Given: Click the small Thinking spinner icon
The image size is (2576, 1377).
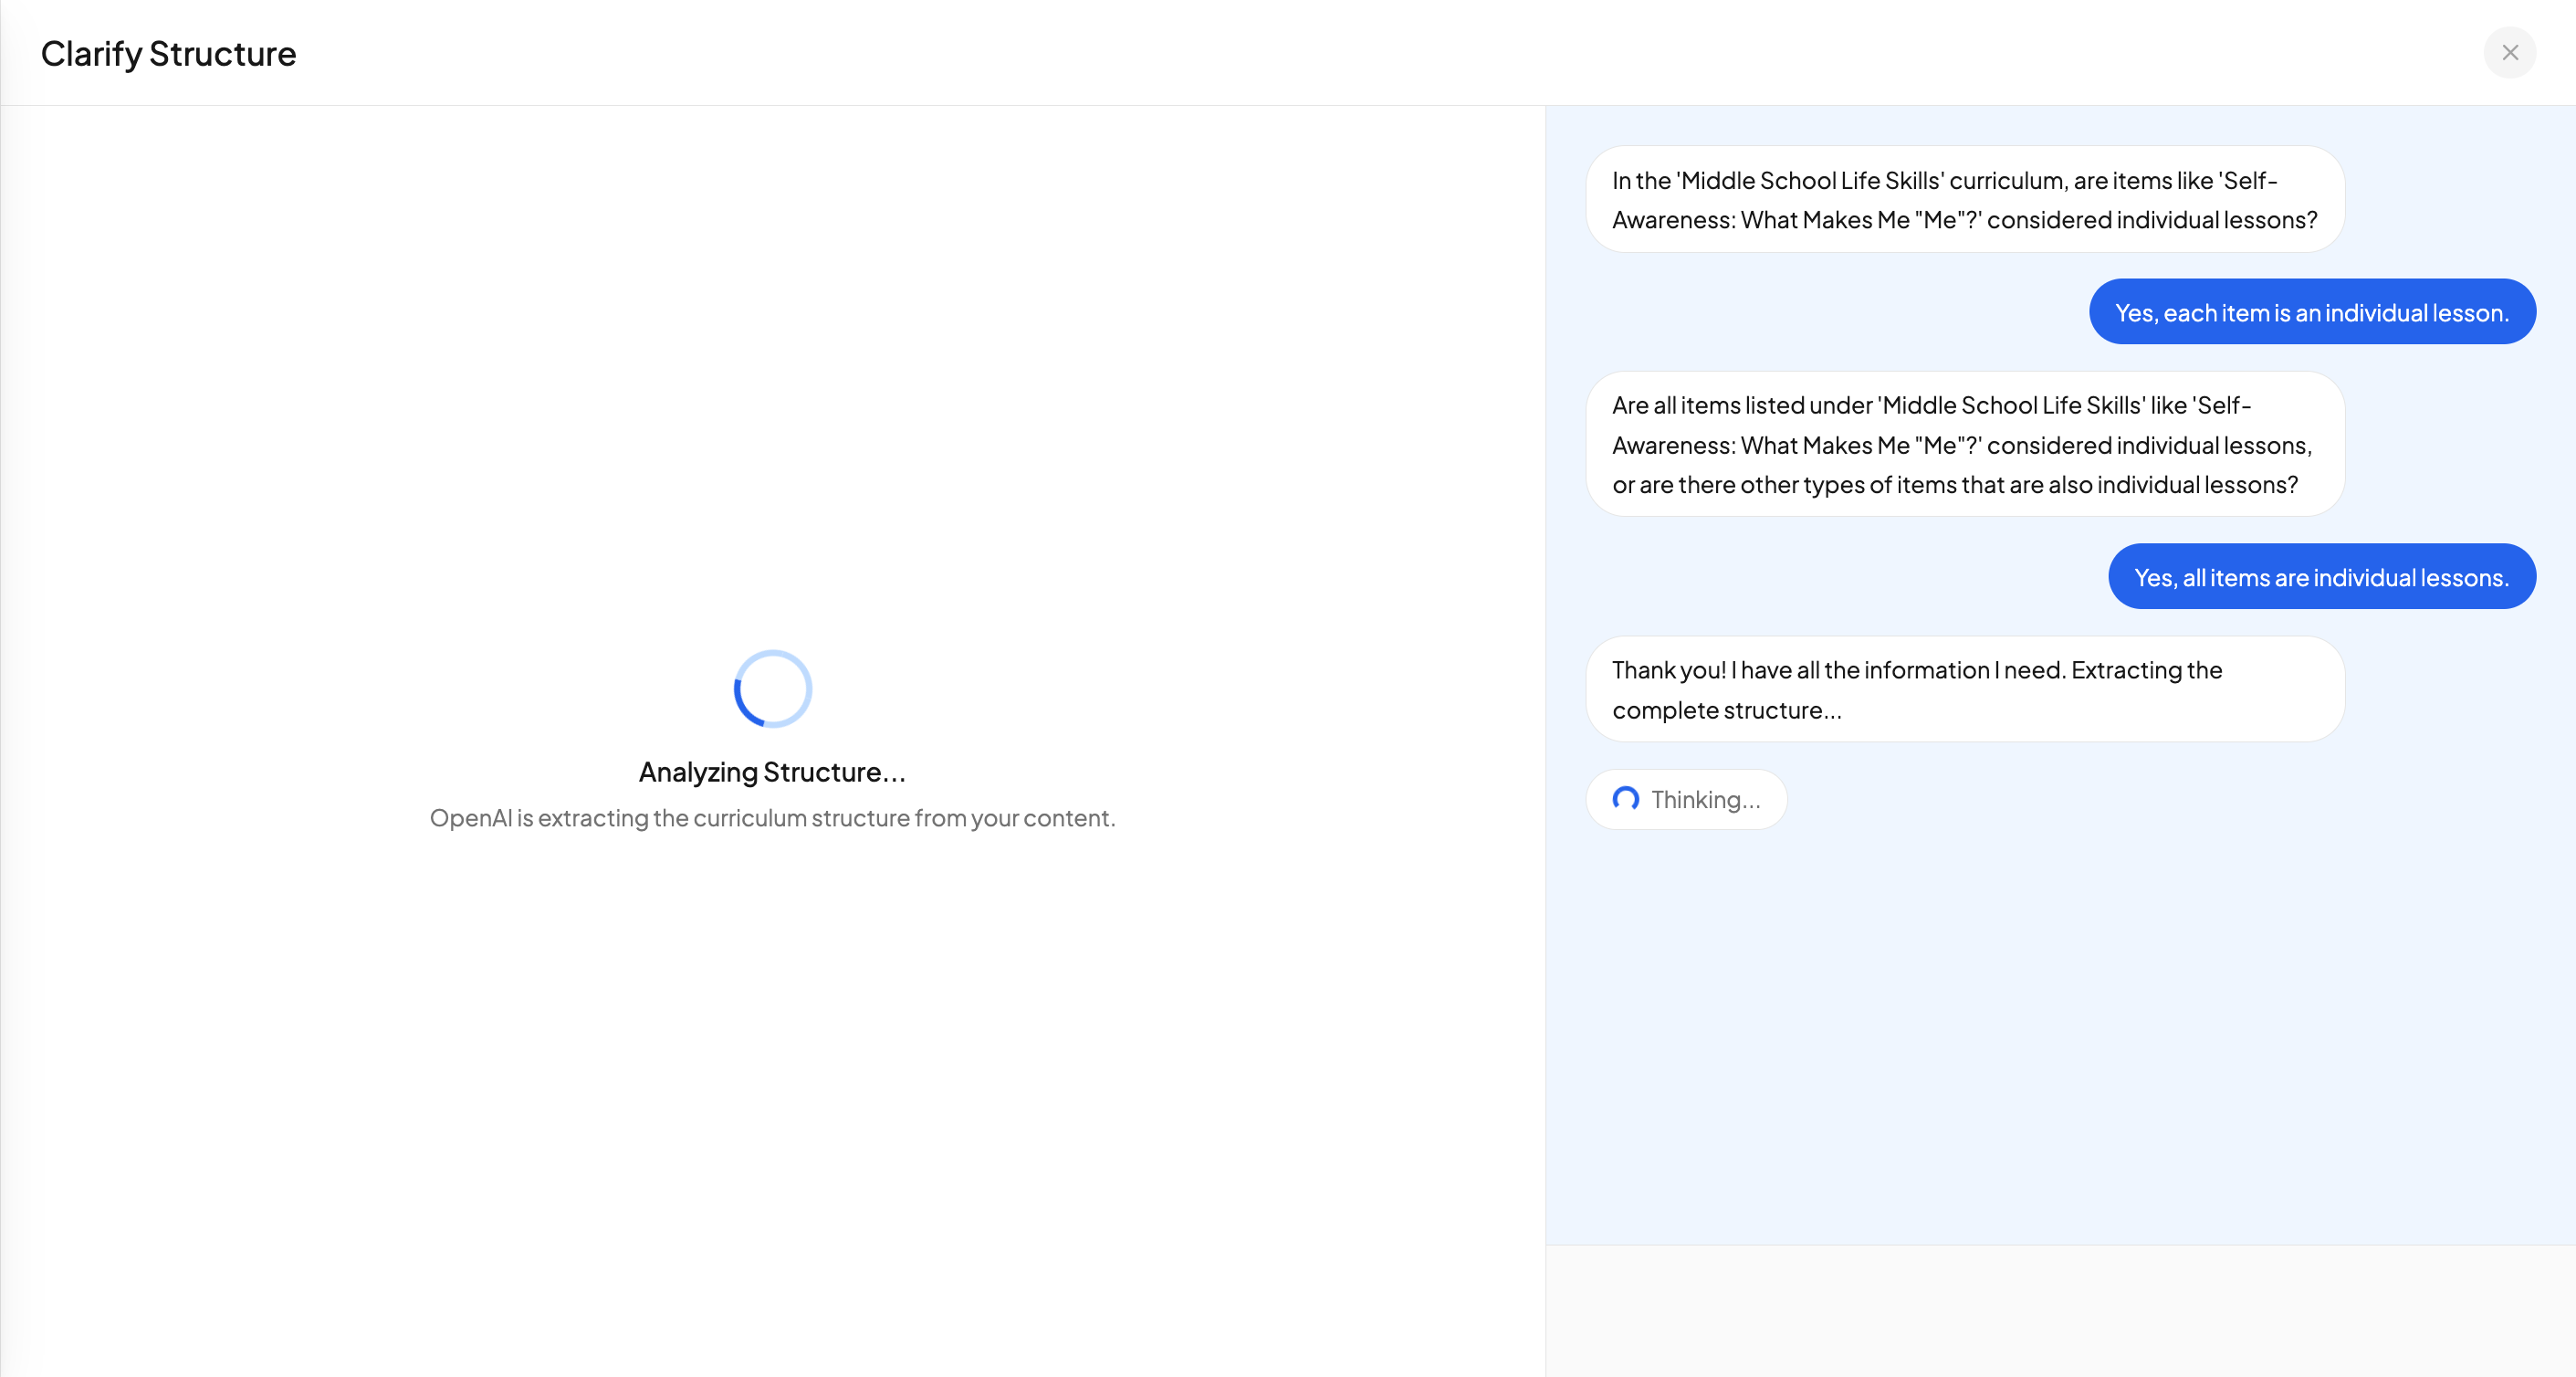Looking at the screenshot, I should coord(1625,798).
